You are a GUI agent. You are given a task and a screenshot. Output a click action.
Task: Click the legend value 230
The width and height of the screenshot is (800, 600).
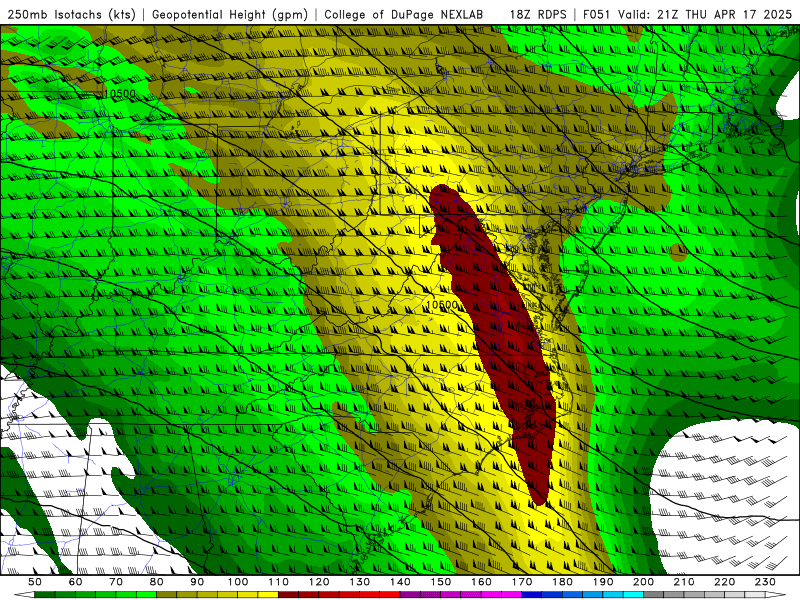click(x=765, y=582)
